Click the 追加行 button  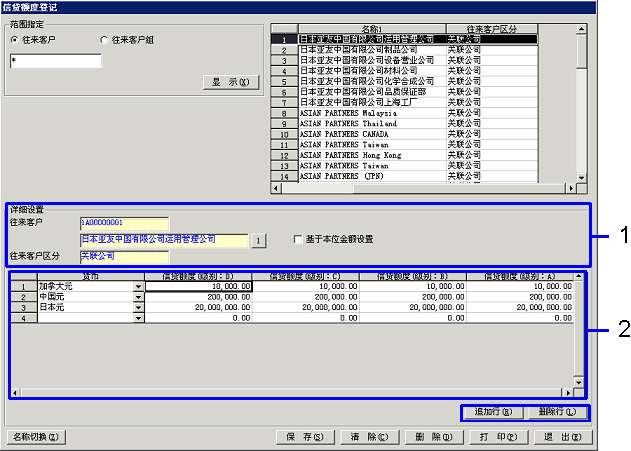tap(492, 412)
